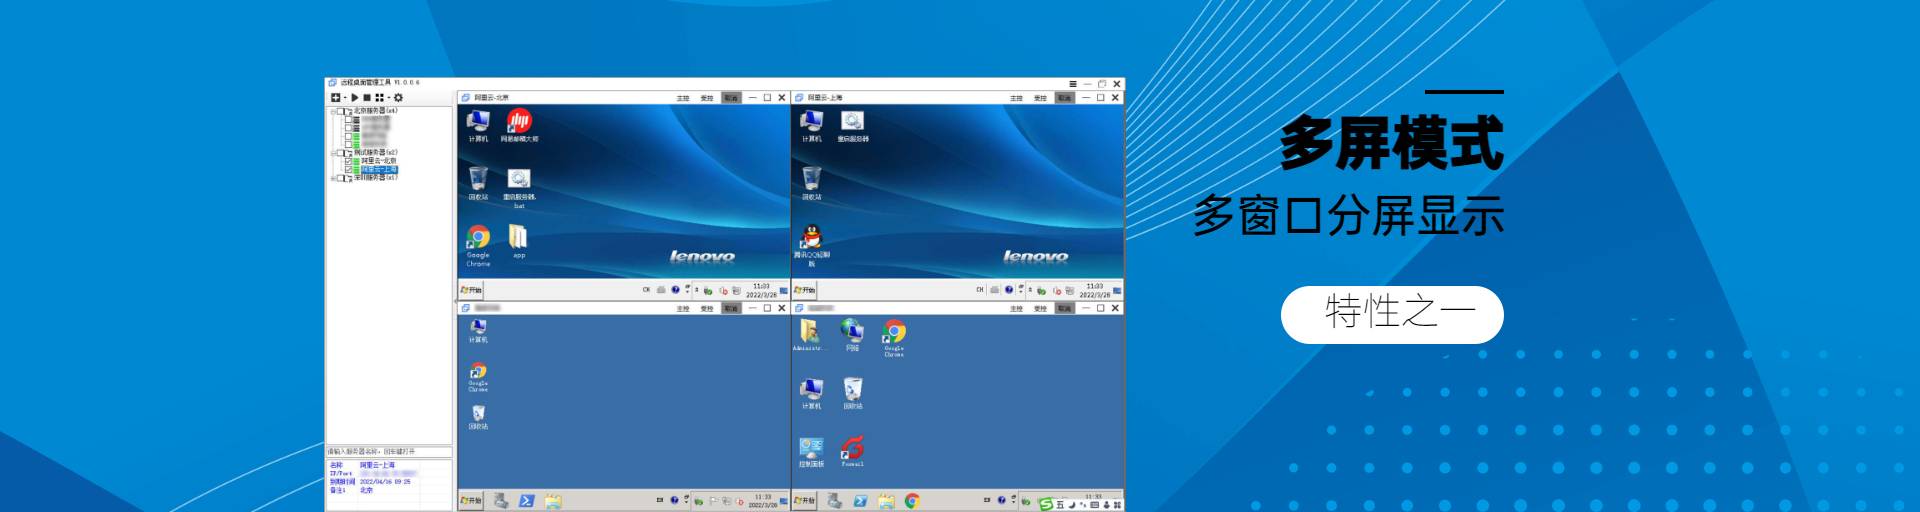The width and height of the screenshot is (1920, 512).
Task: Open the Tencent QQ icon on 阿里云-上海
Action: coord(811,238)
